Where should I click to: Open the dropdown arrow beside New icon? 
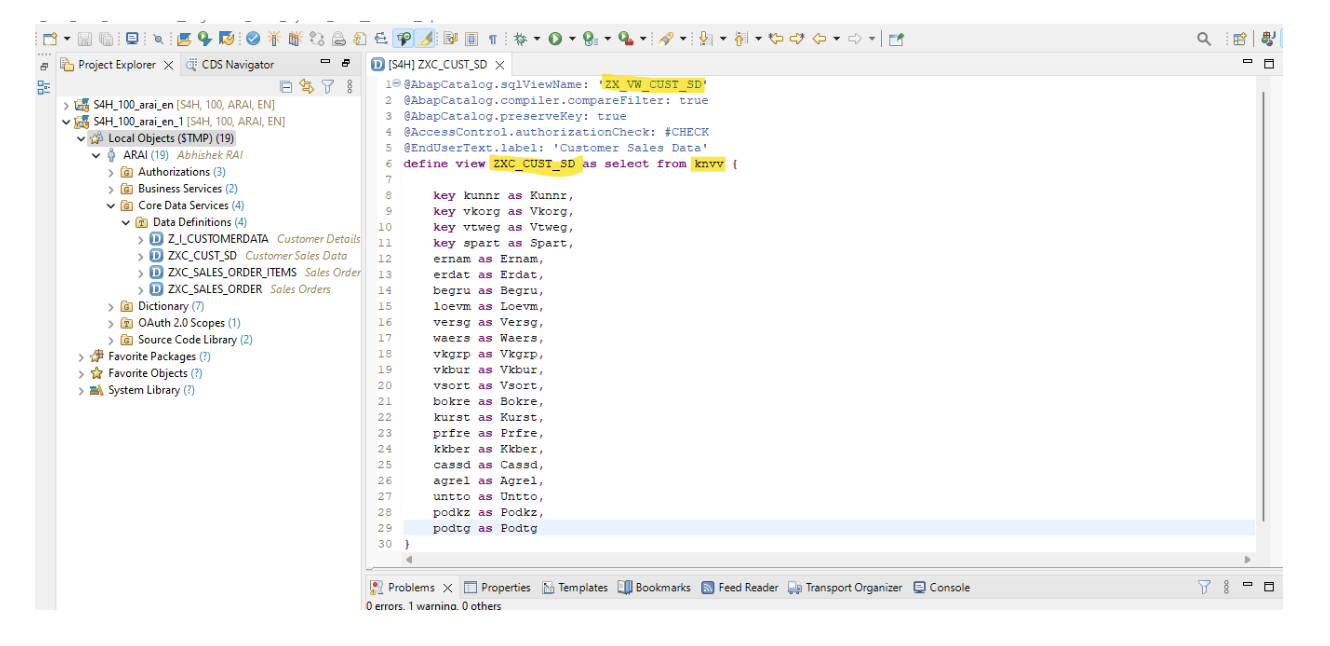[x=66, y=39]
